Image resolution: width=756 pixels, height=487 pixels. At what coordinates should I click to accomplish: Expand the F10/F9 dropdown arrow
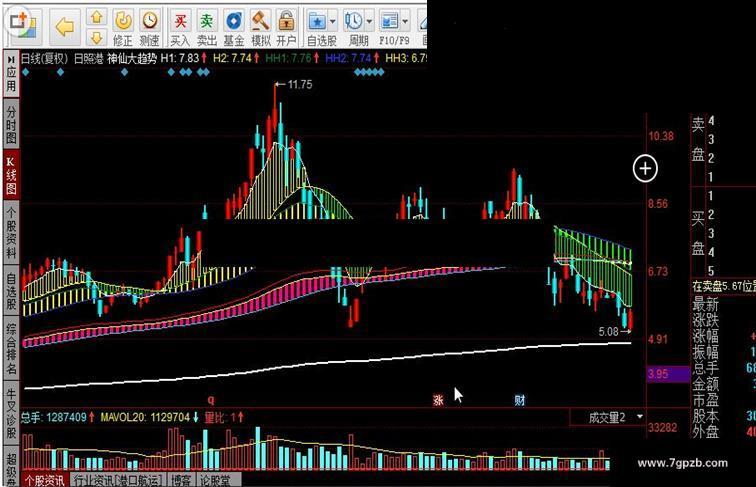click(x=405, y=22)
